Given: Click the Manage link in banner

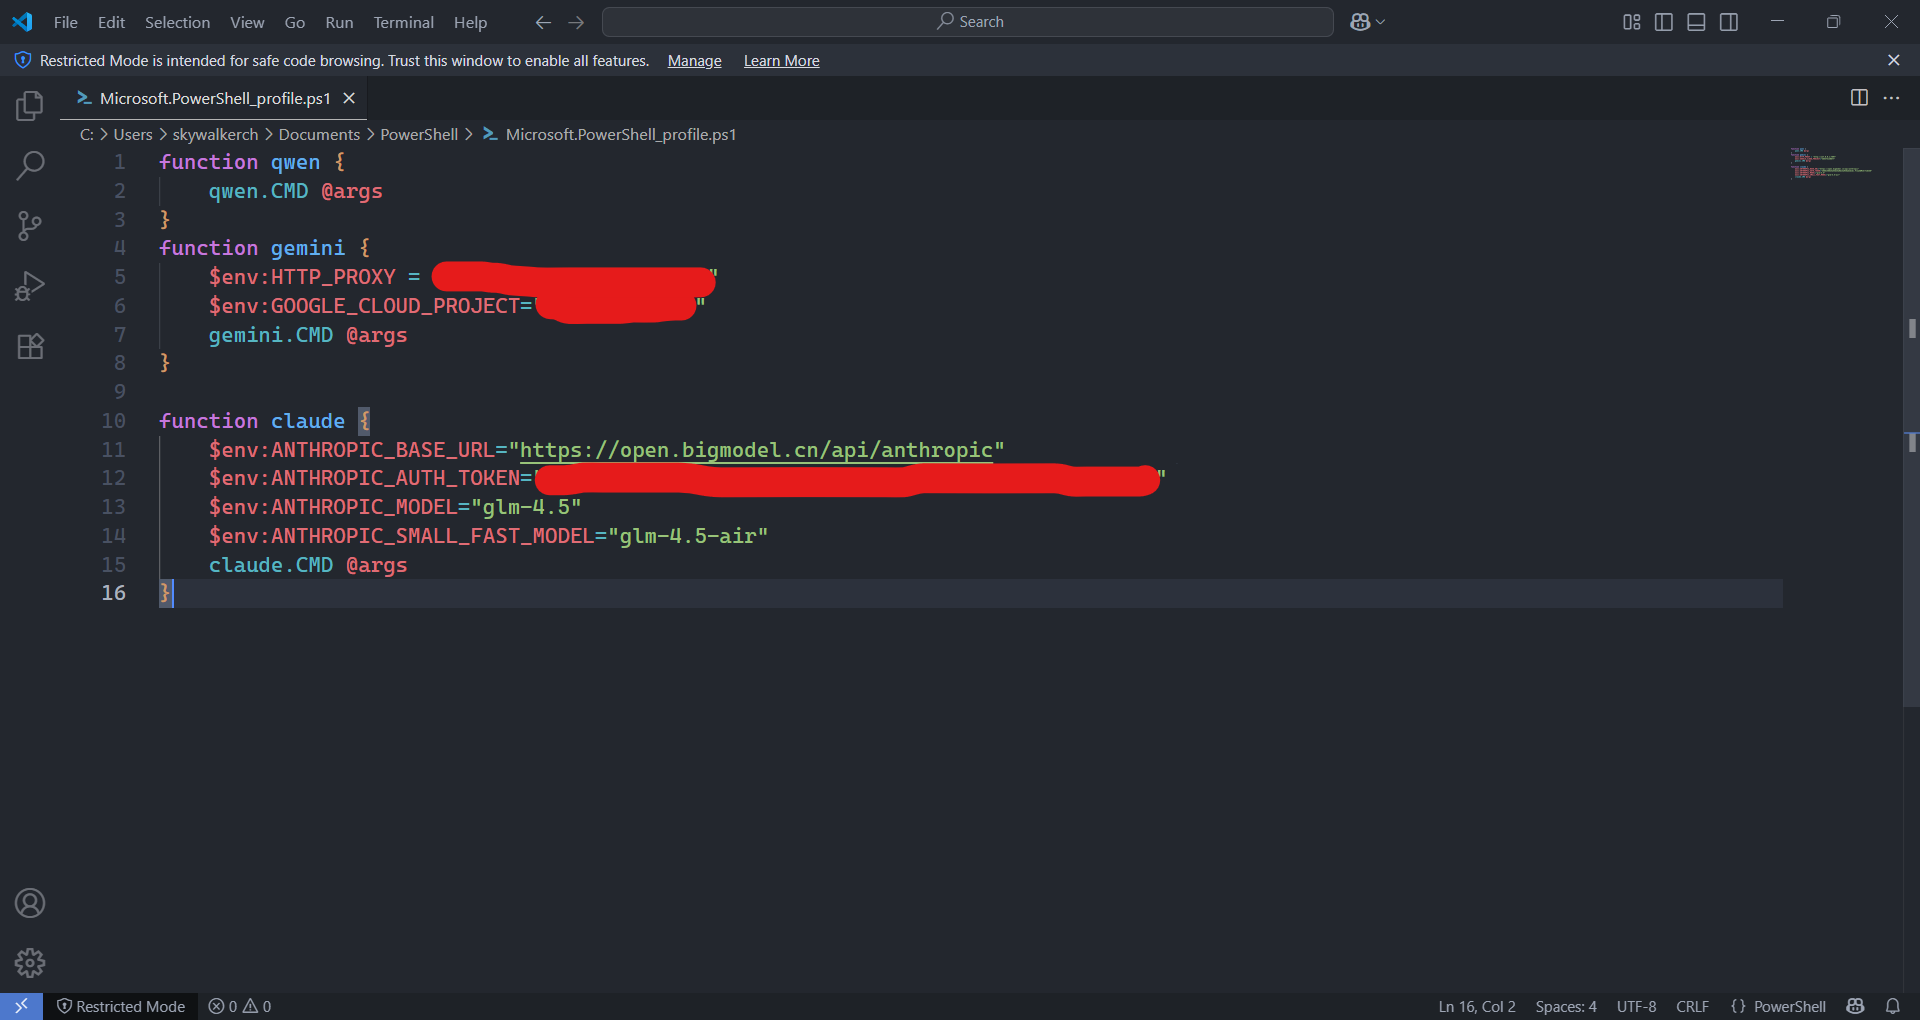Looking at the screenshot, I should [x=694, y=61].
